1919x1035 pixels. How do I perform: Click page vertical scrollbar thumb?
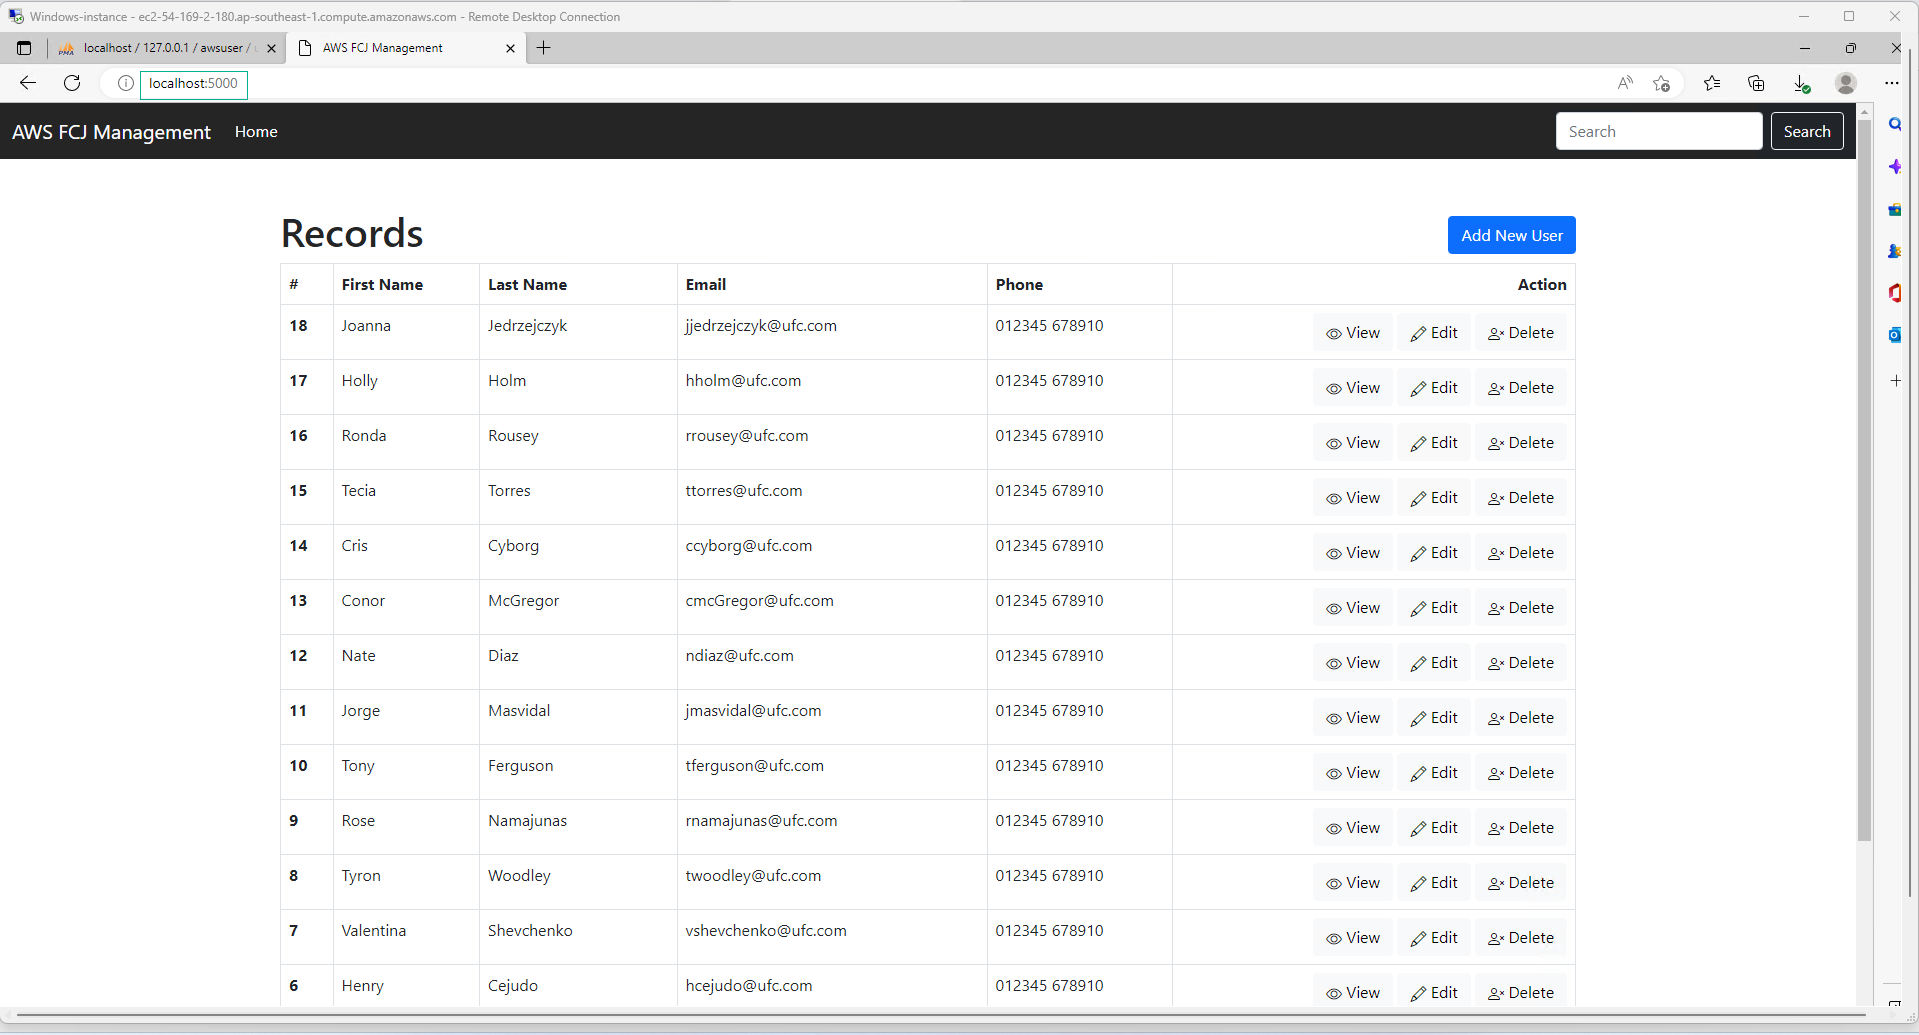click(1864, 480)
